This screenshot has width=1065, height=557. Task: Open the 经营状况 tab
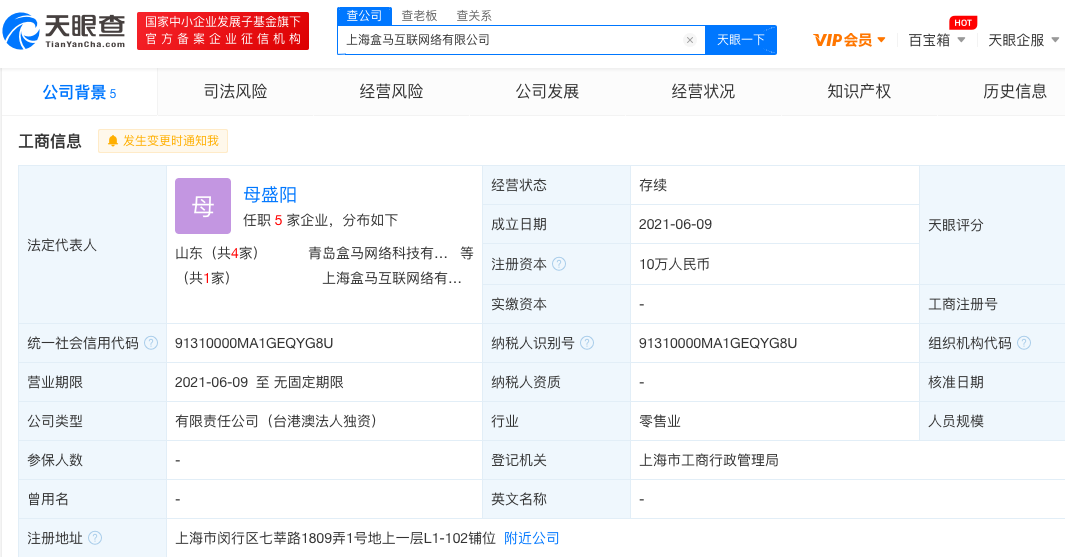(703, 92)
